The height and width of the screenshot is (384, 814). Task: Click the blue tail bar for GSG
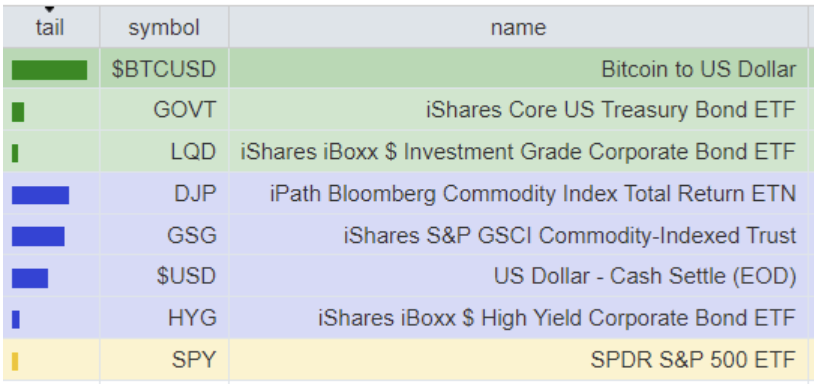(38, 237)
